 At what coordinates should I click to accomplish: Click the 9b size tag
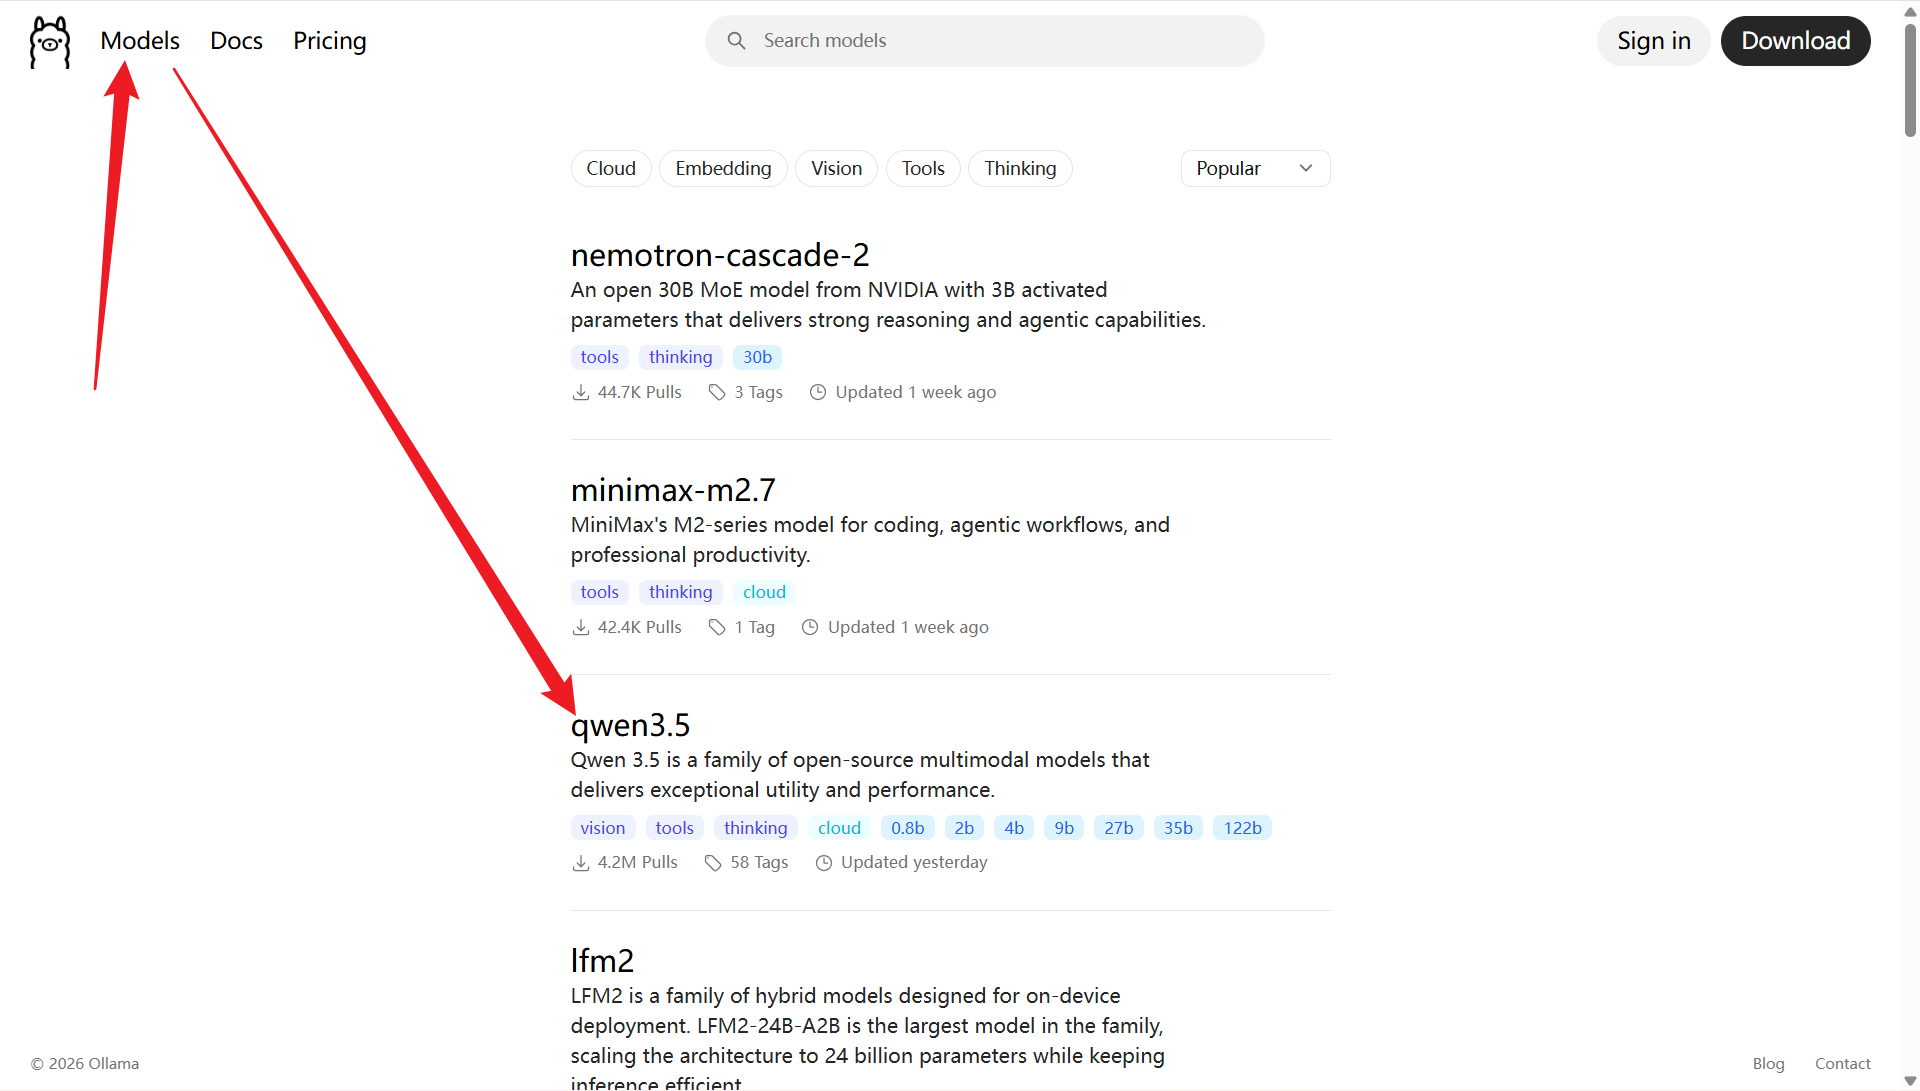pyautogui.click(x=1064, y=828)
